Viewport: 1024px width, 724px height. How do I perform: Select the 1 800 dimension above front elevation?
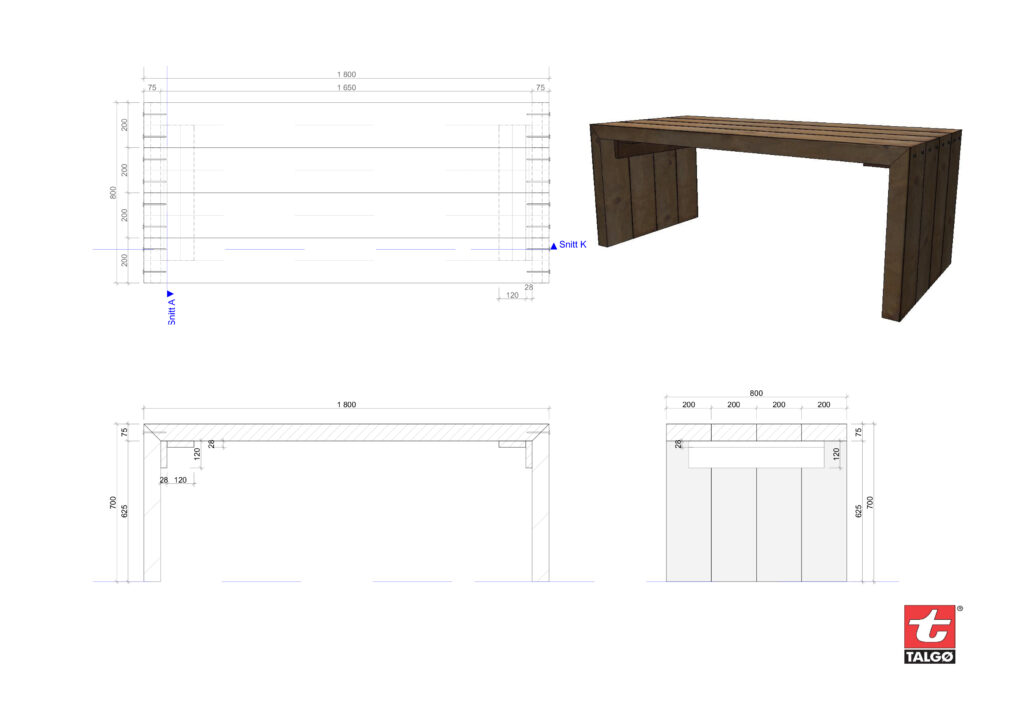click(346, 405)
